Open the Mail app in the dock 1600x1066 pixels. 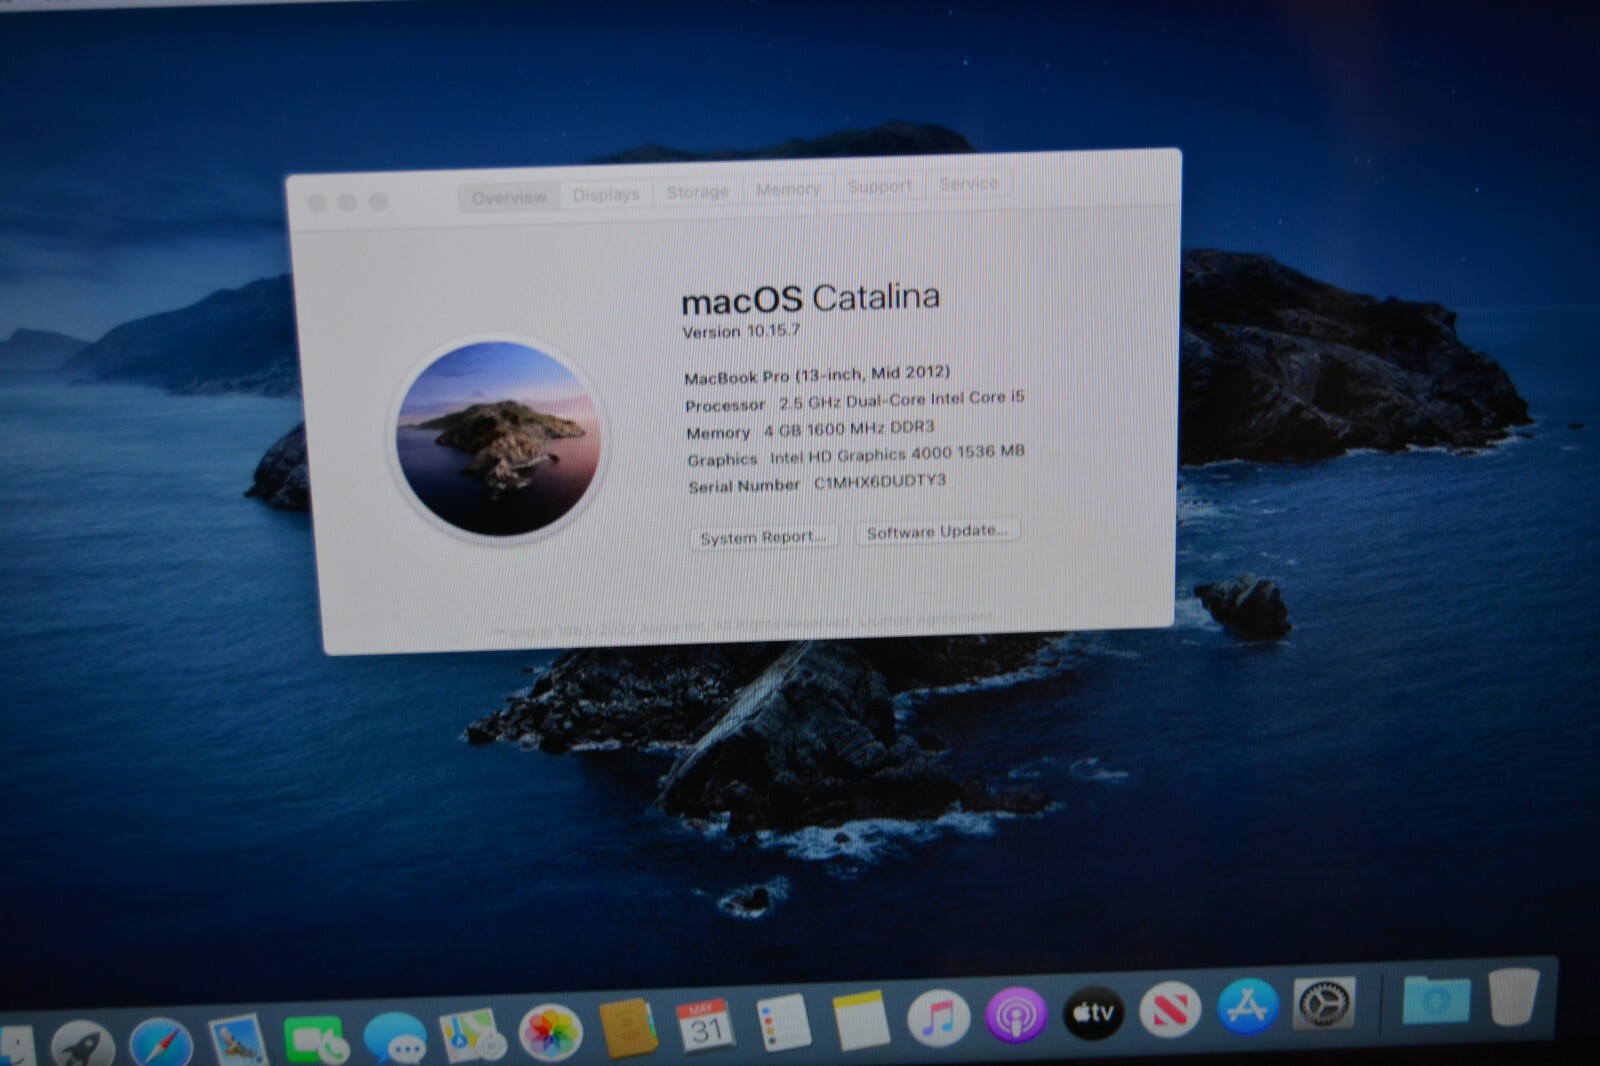click(238, 1040)
